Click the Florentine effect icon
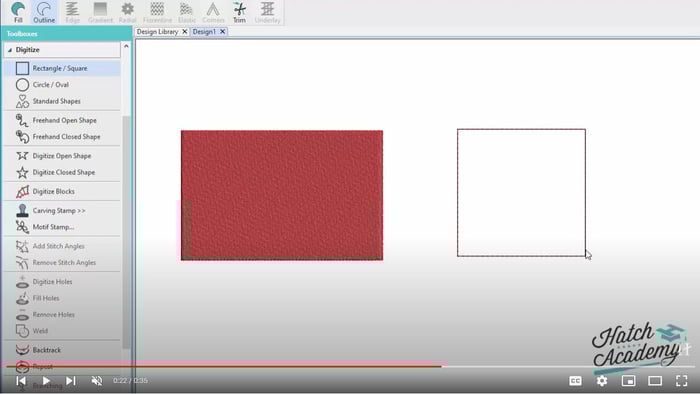Image resolution: width=700 pixels, height=394 pixels. coord(157,12)
